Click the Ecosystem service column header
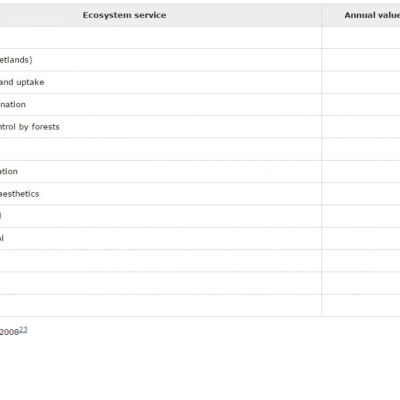 coord(124,15)
